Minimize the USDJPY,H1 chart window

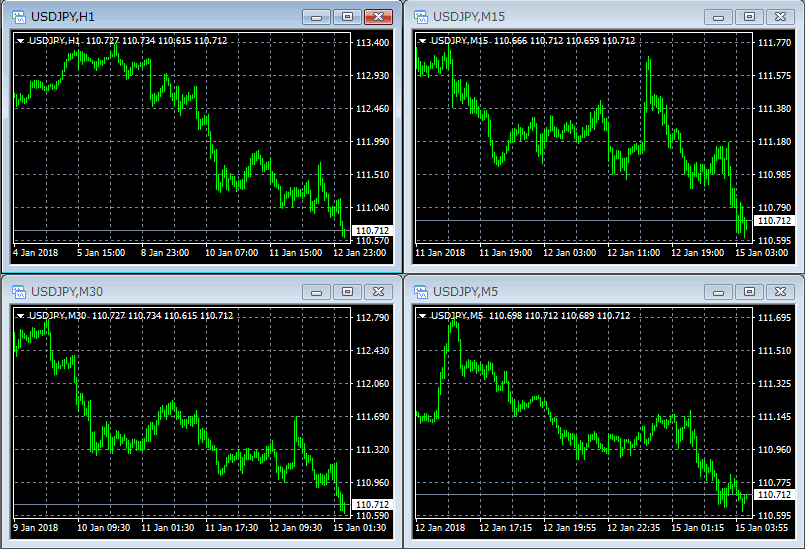pos(316,17)
